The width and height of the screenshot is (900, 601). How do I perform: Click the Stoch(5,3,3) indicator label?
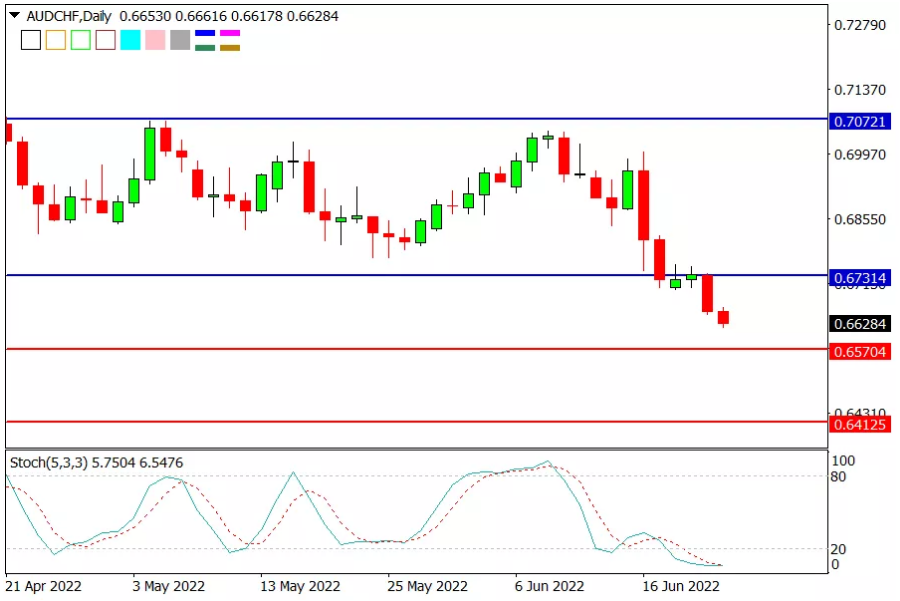tap(49, 463)
